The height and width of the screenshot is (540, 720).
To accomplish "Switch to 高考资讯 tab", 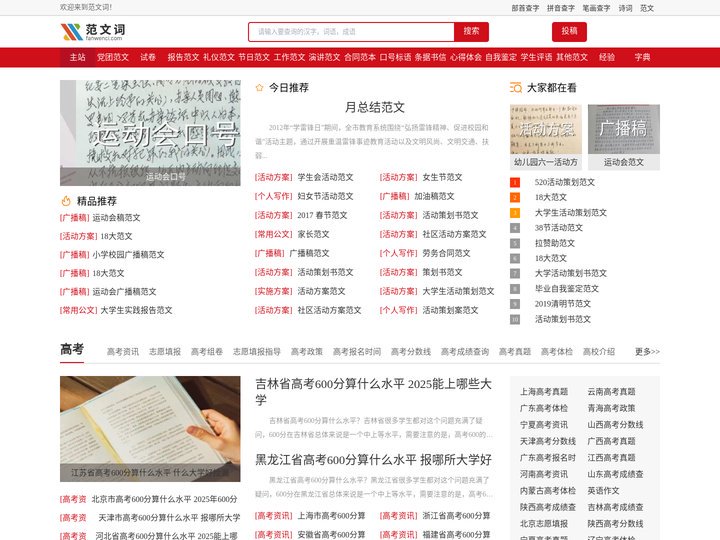I will [123, 352].
